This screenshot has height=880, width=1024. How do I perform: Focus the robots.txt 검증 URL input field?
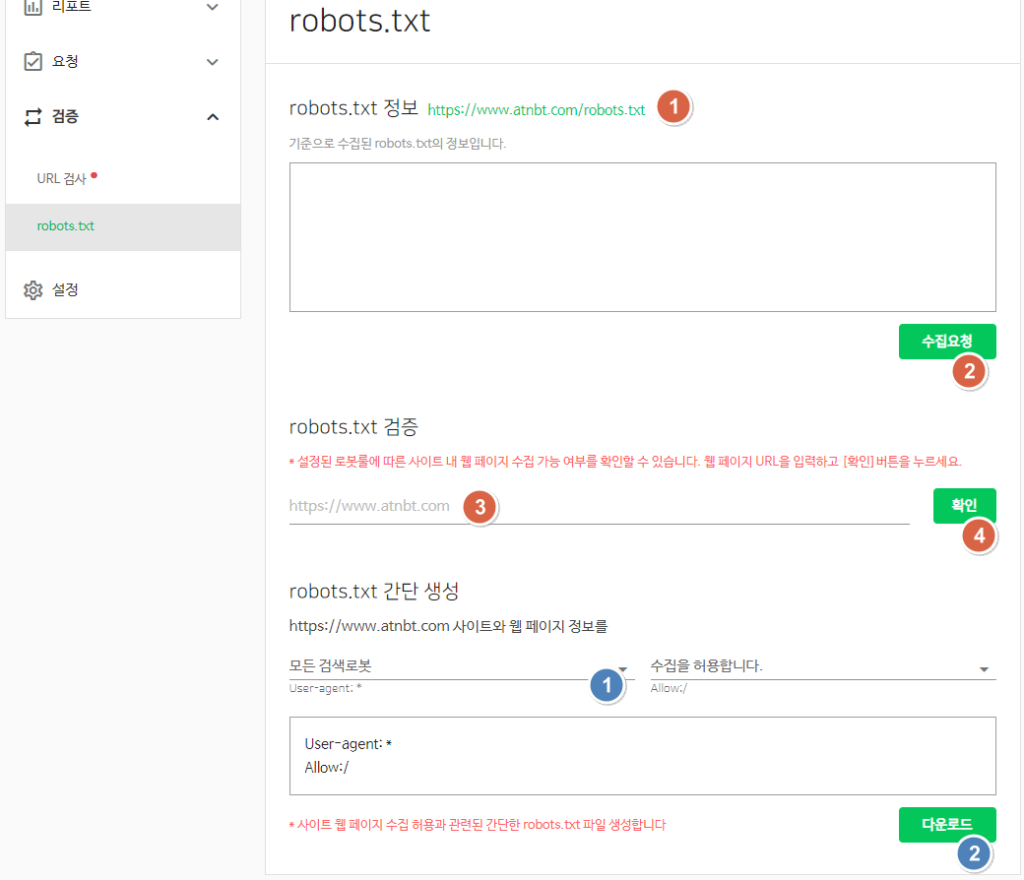point(599,506)
